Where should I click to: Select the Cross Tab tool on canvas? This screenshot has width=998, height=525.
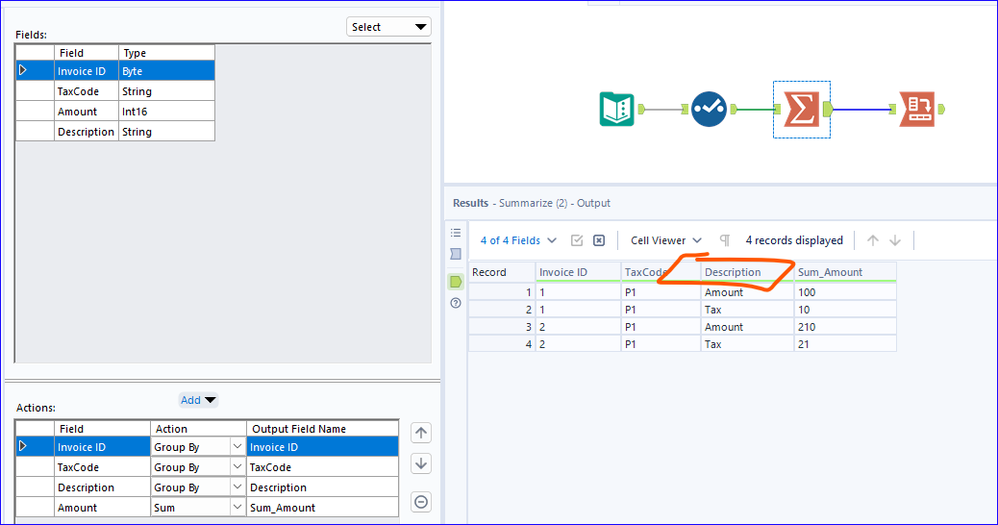[917, 109]
